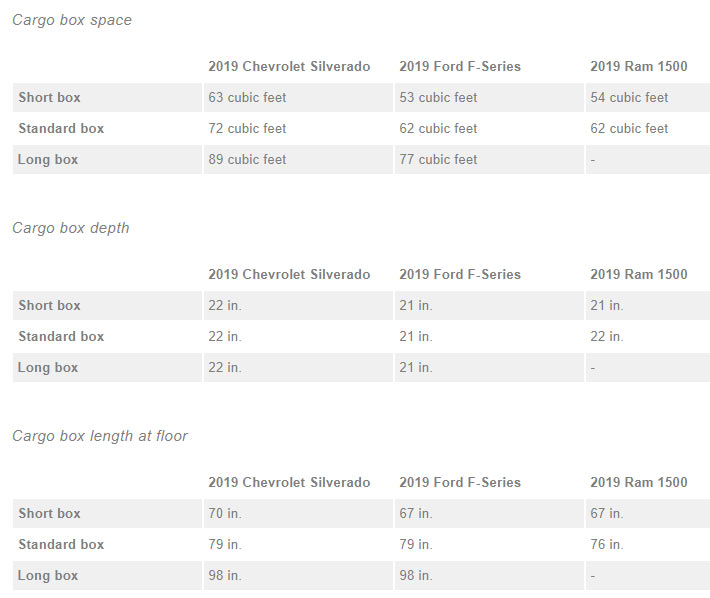
Task: Select the Silverado standard box 72 cubic feet cell
Action: 247,129
